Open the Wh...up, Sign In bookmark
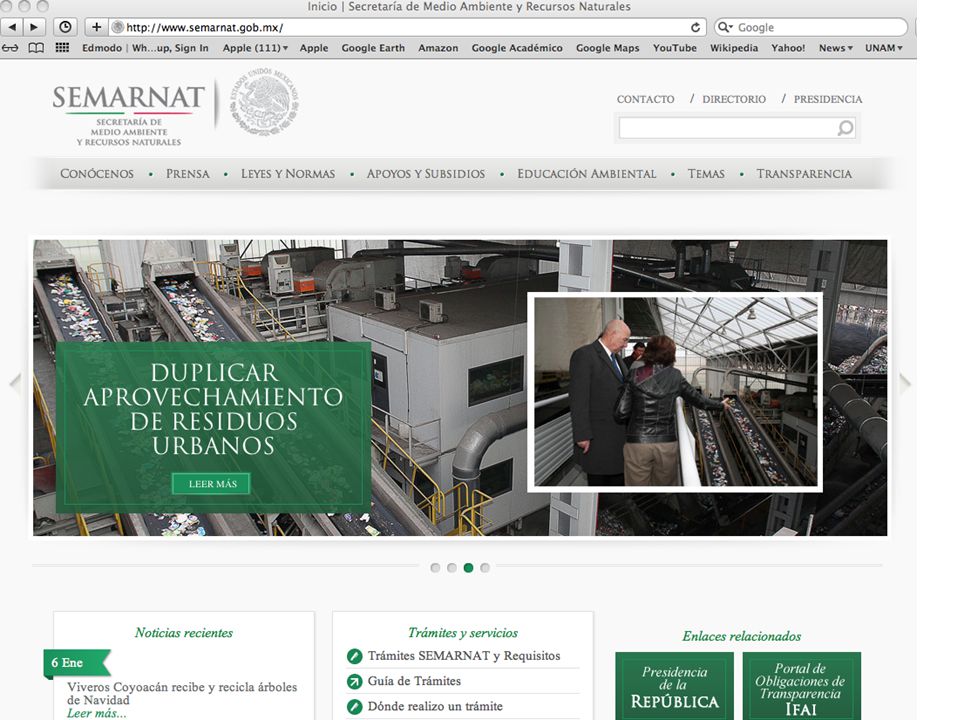 click(x=170, y=48)
